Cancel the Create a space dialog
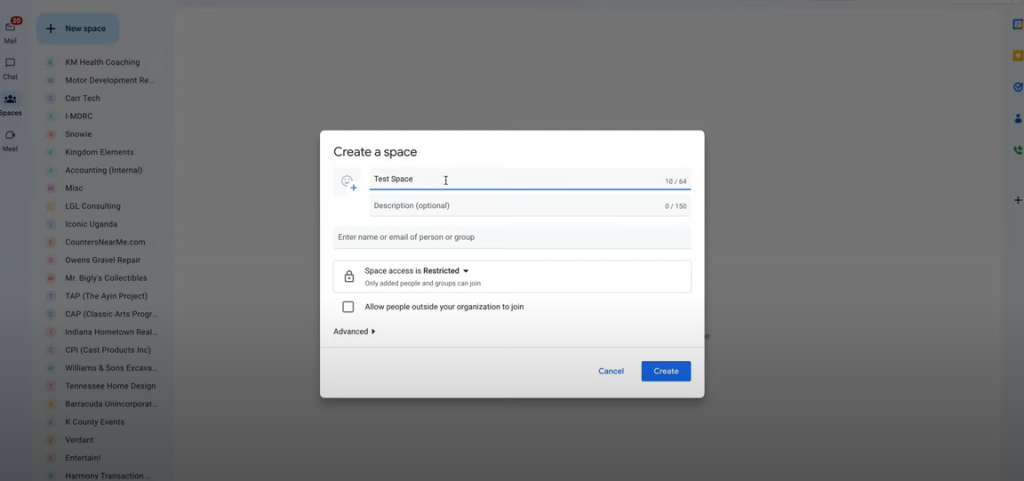The image size is (1024, 481). click(x=611, y=371)
